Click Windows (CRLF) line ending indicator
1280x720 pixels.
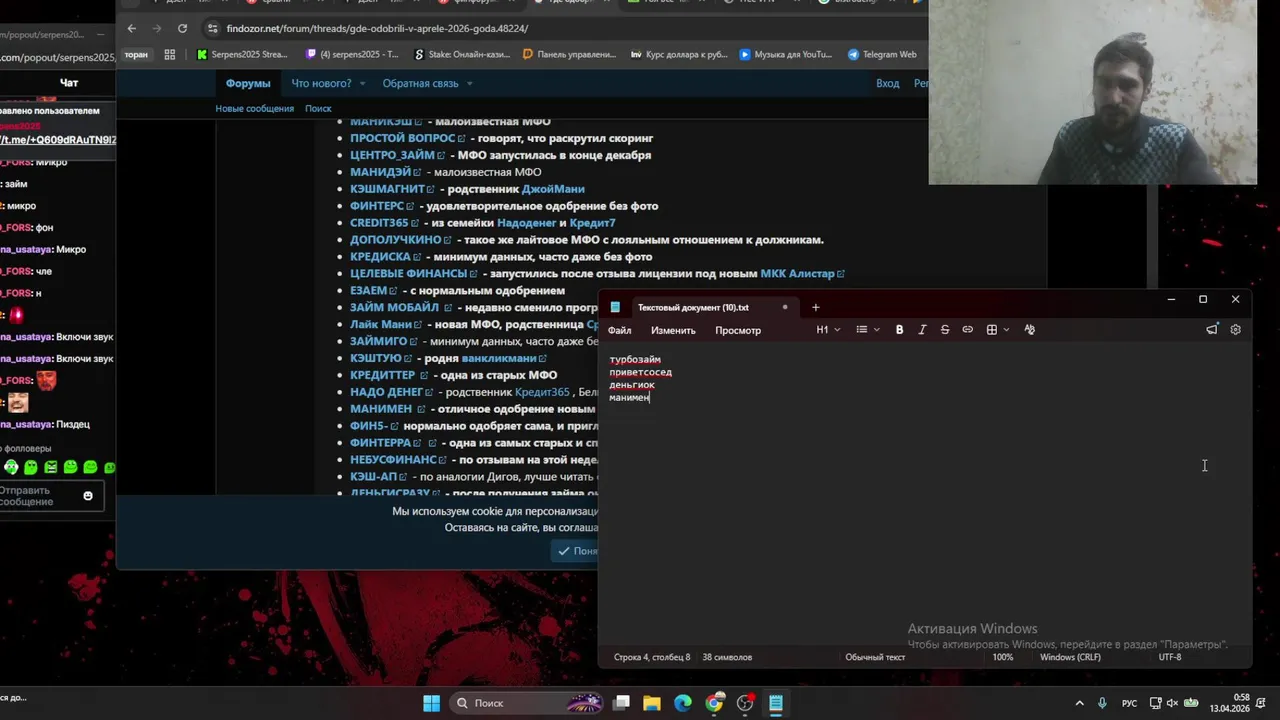[1070, 657]
